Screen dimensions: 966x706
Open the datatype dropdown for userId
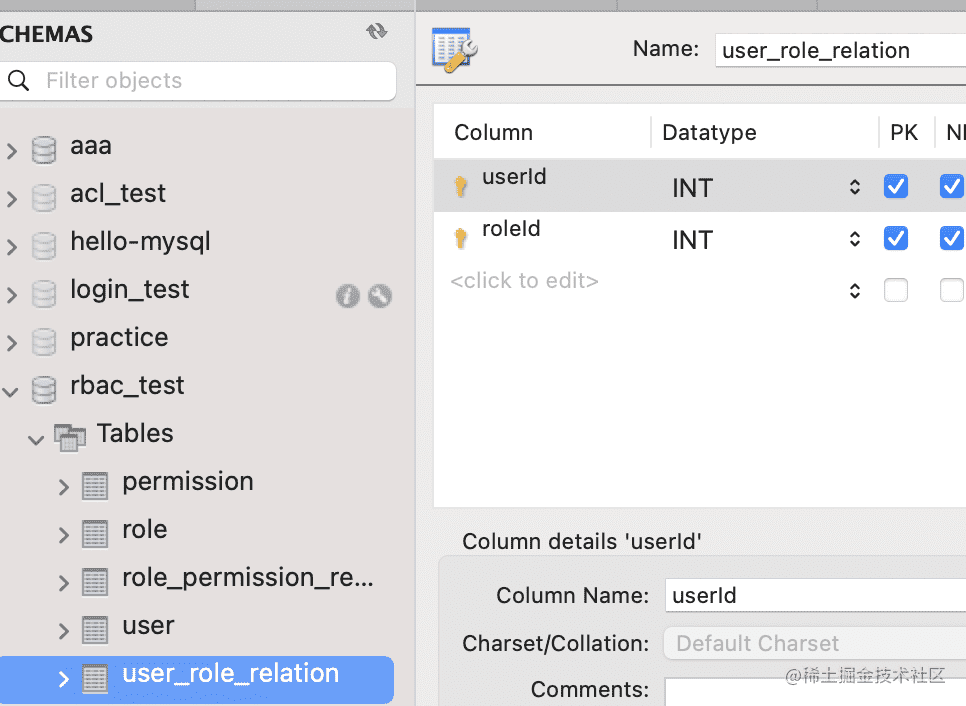(855, 187)
